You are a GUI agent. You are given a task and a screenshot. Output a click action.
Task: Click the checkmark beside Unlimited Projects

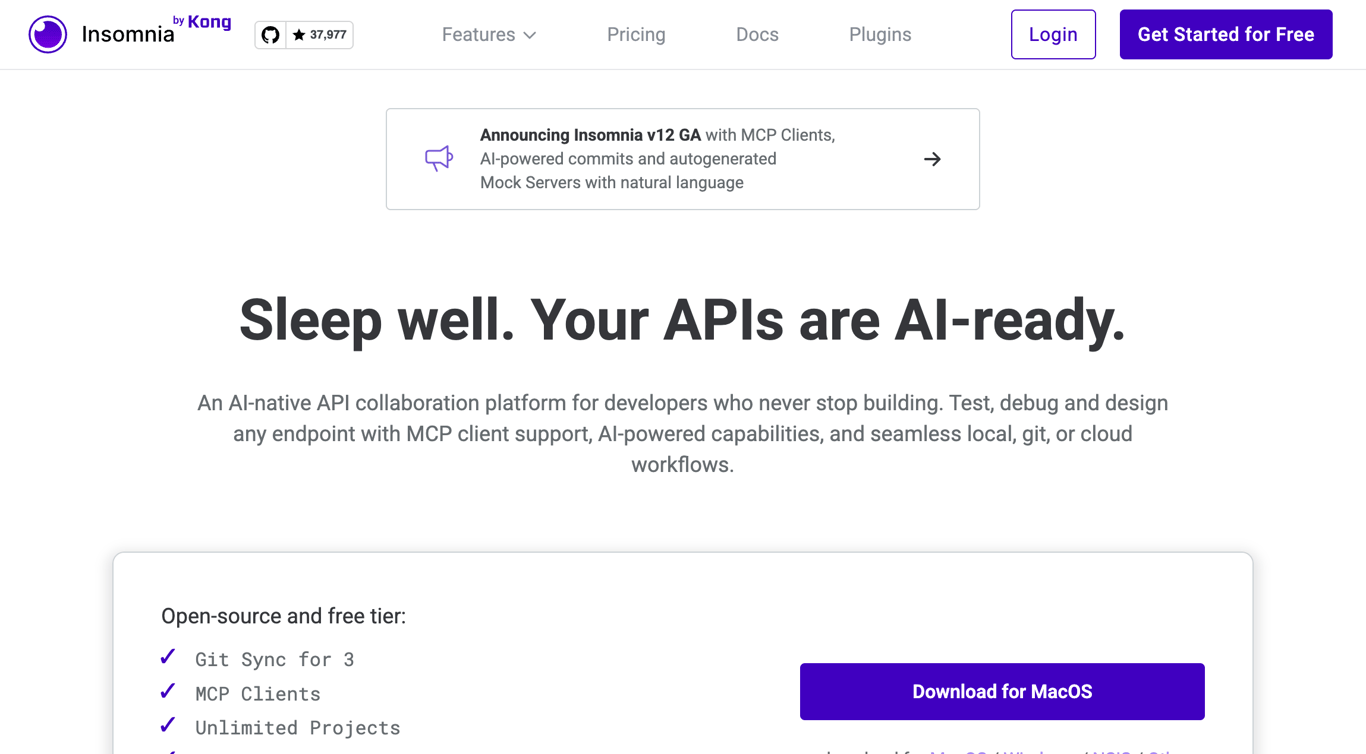coord(168,725)
